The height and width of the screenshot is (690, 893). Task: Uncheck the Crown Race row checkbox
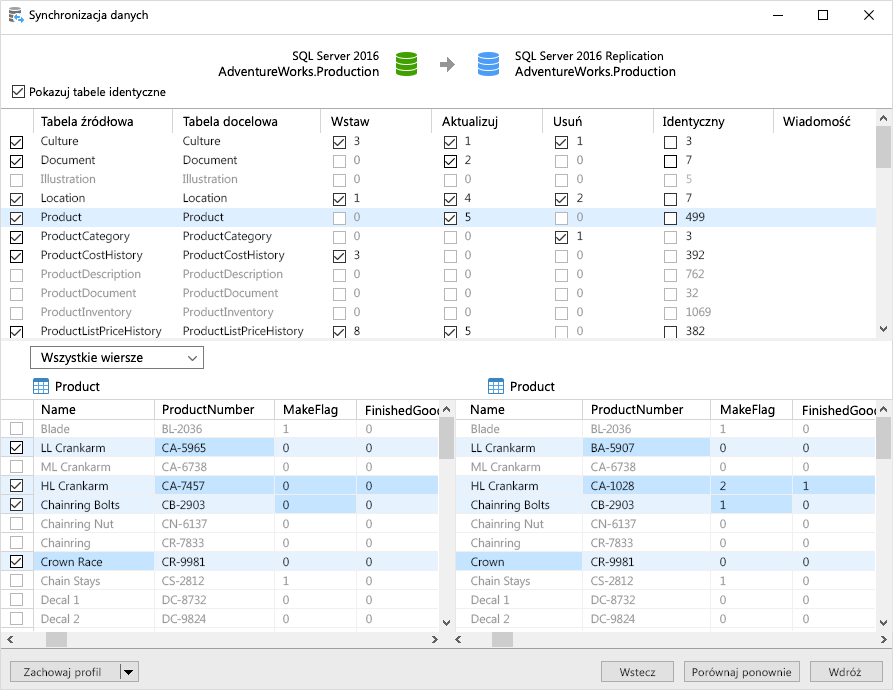pyautogui.click(x=17, y=561)
